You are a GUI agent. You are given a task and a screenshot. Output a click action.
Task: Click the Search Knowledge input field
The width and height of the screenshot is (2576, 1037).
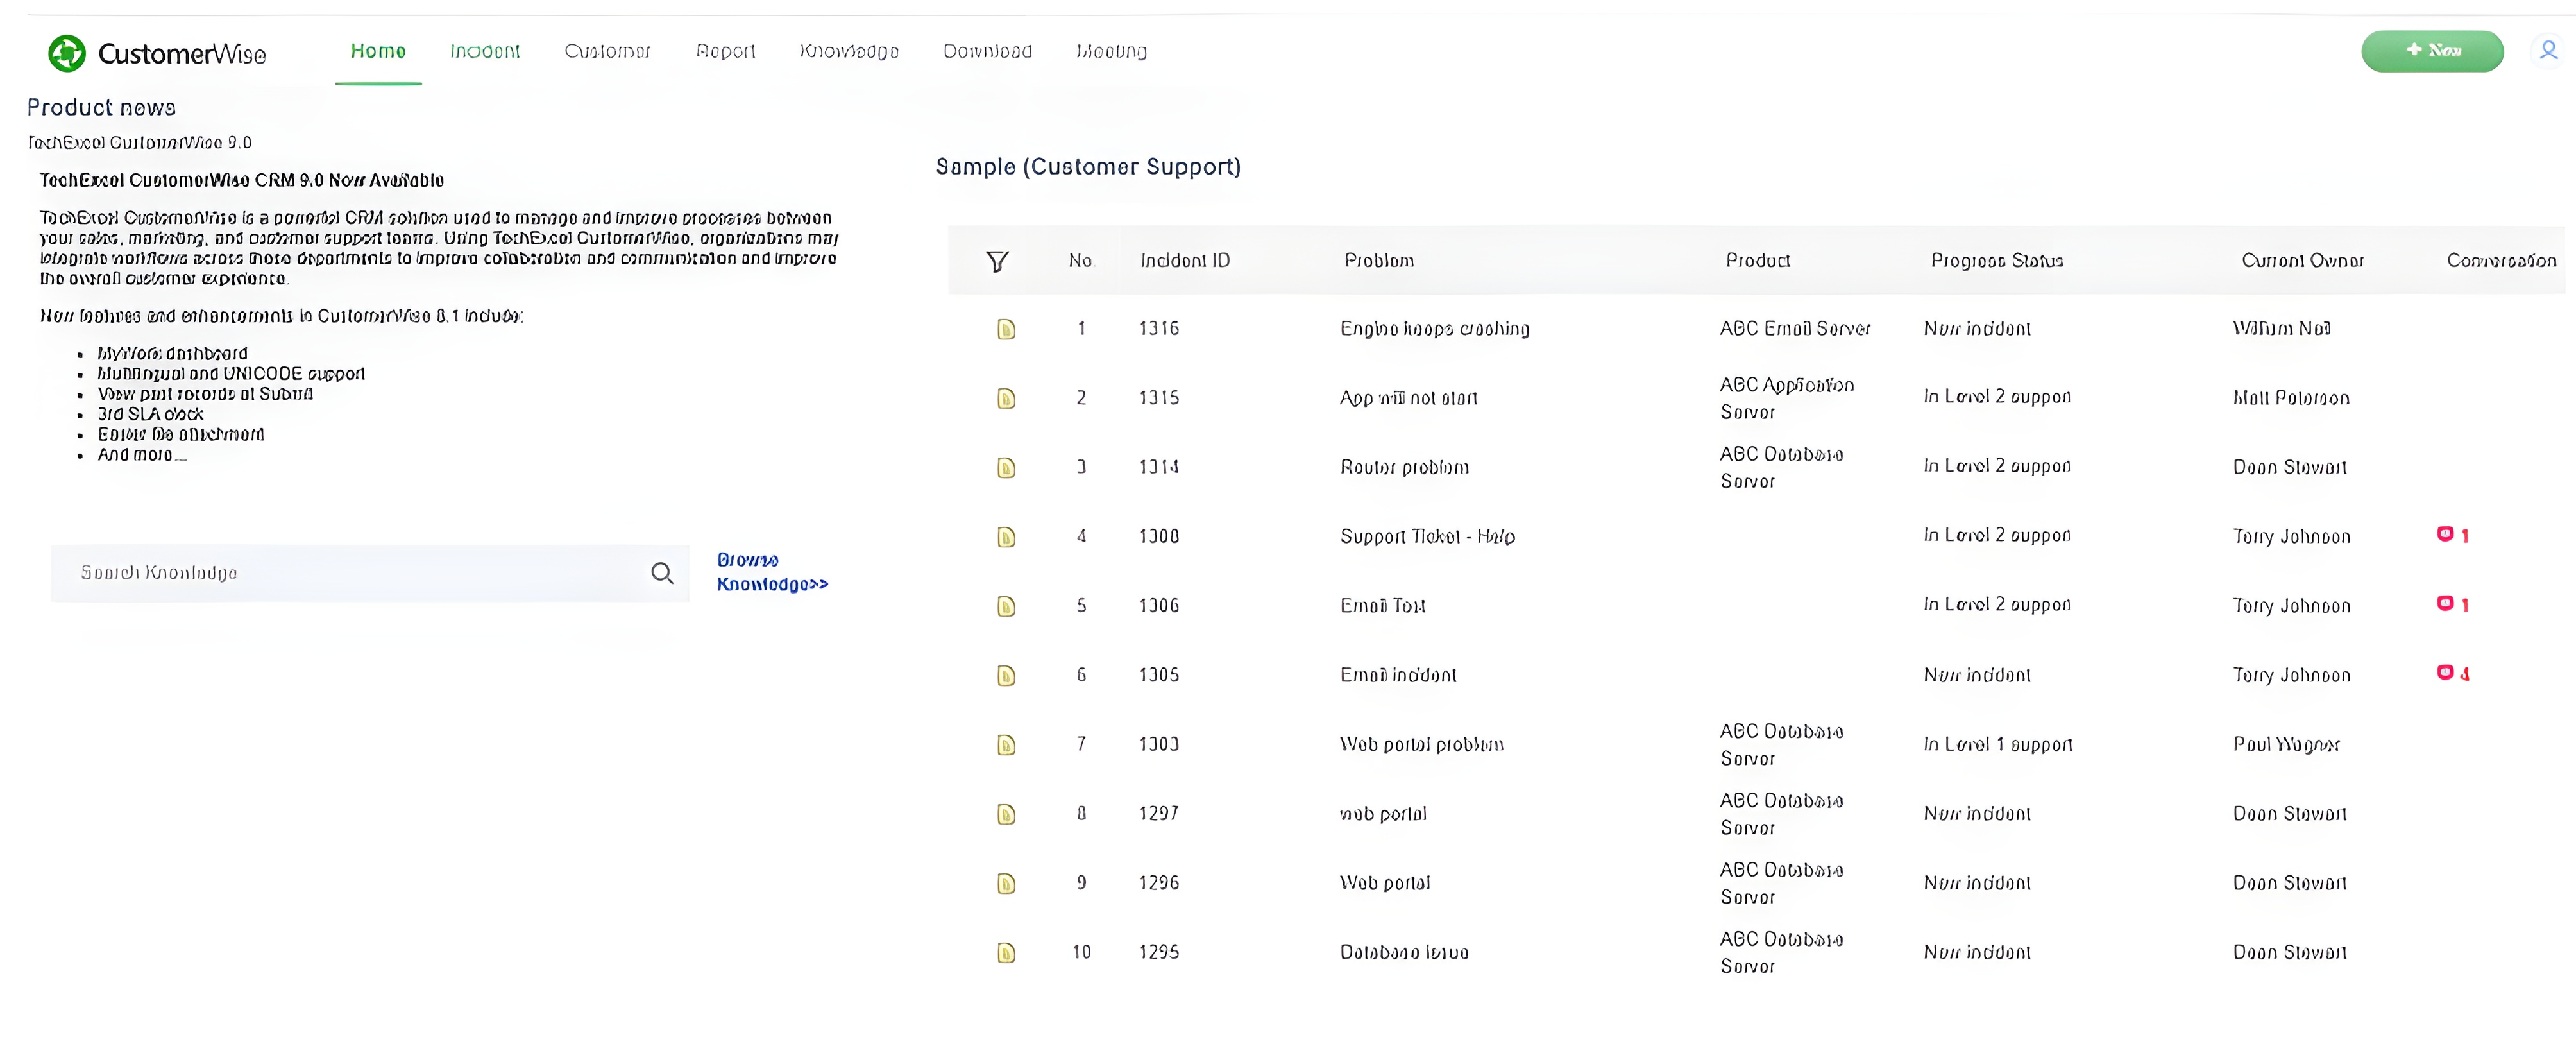coord(350,573)
